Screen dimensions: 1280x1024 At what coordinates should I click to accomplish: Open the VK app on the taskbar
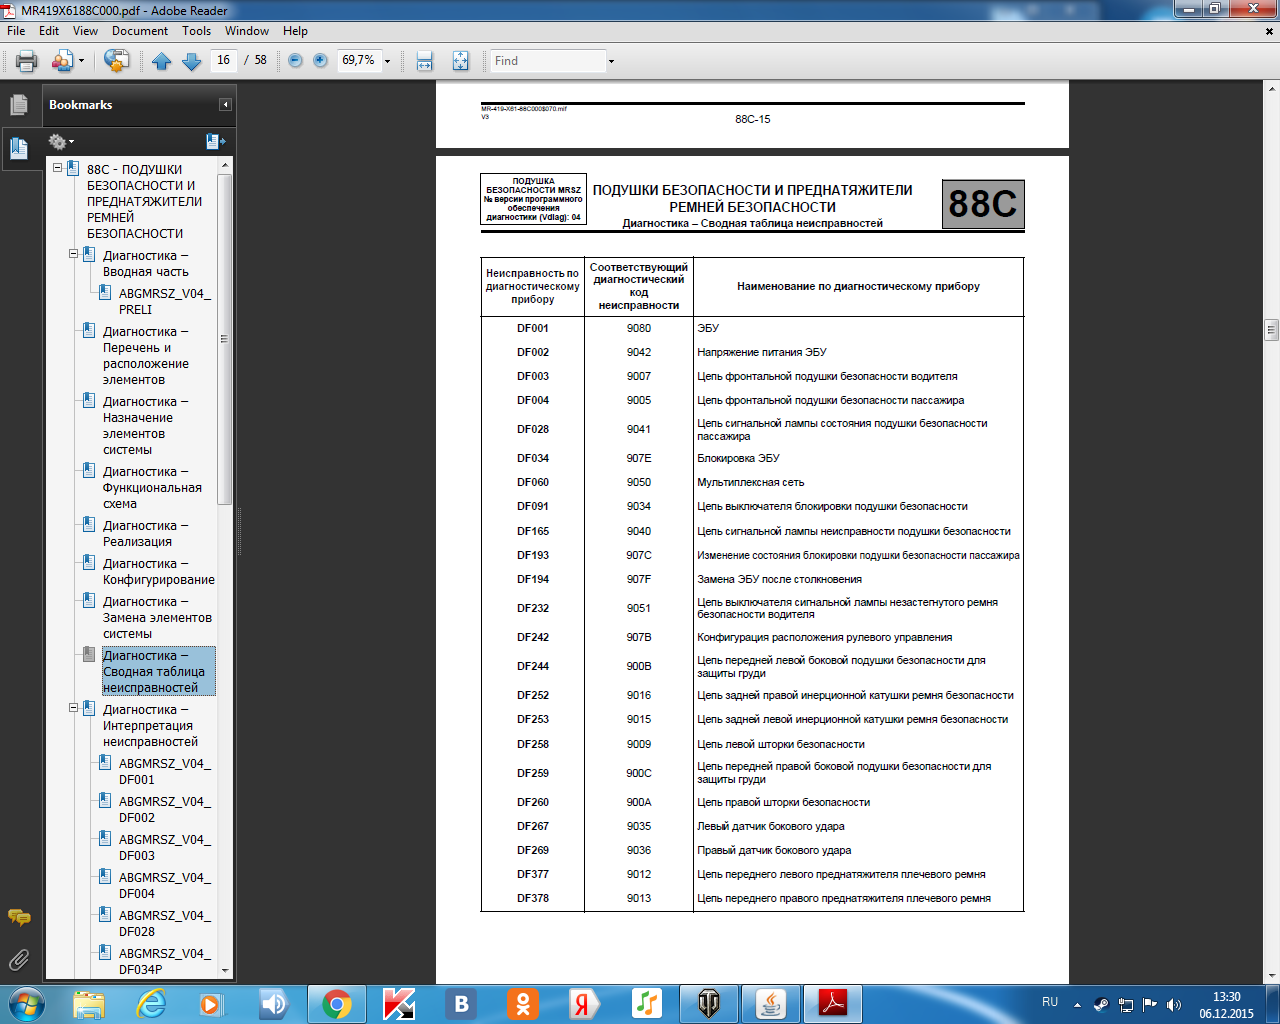coord(461,1003)
